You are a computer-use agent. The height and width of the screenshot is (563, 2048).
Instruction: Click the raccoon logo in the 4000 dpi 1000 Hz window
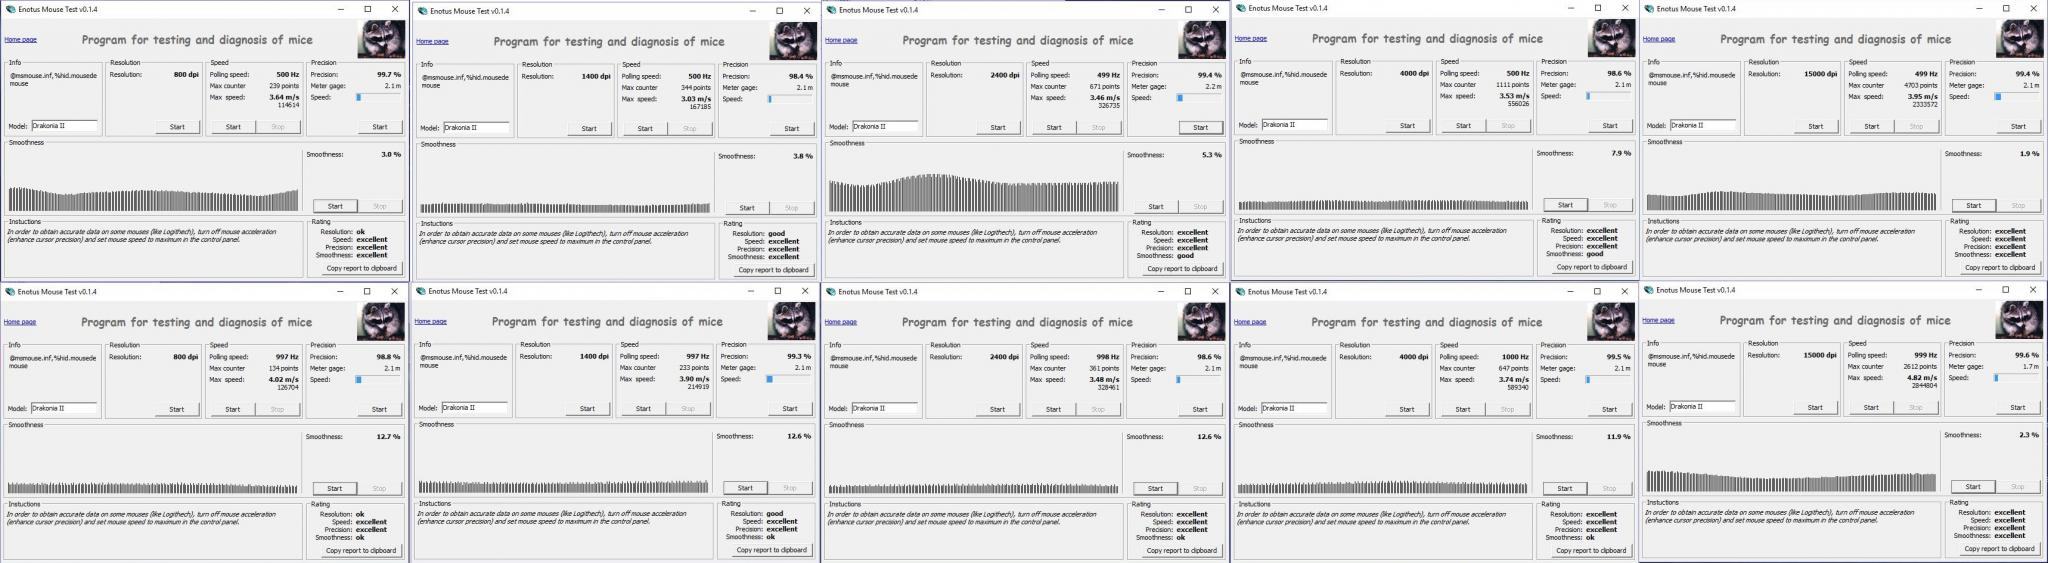click(1611, 320)
